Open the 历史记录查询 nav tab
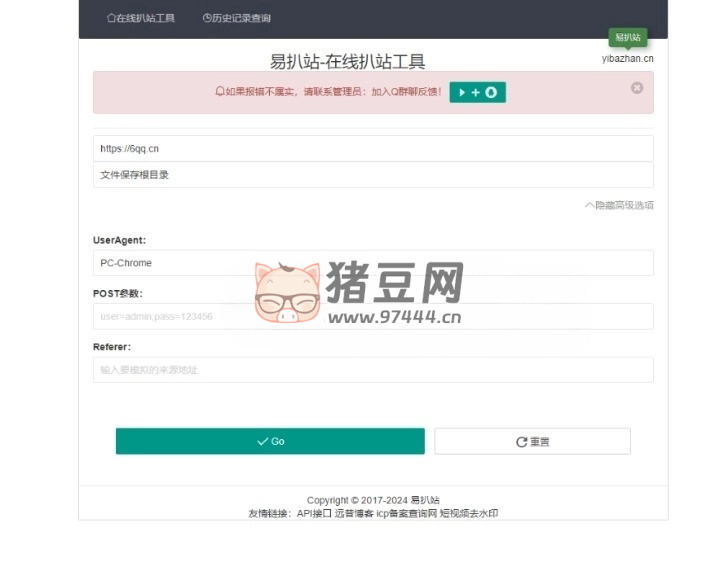The image size is (720, 584). tap(236, 18)
